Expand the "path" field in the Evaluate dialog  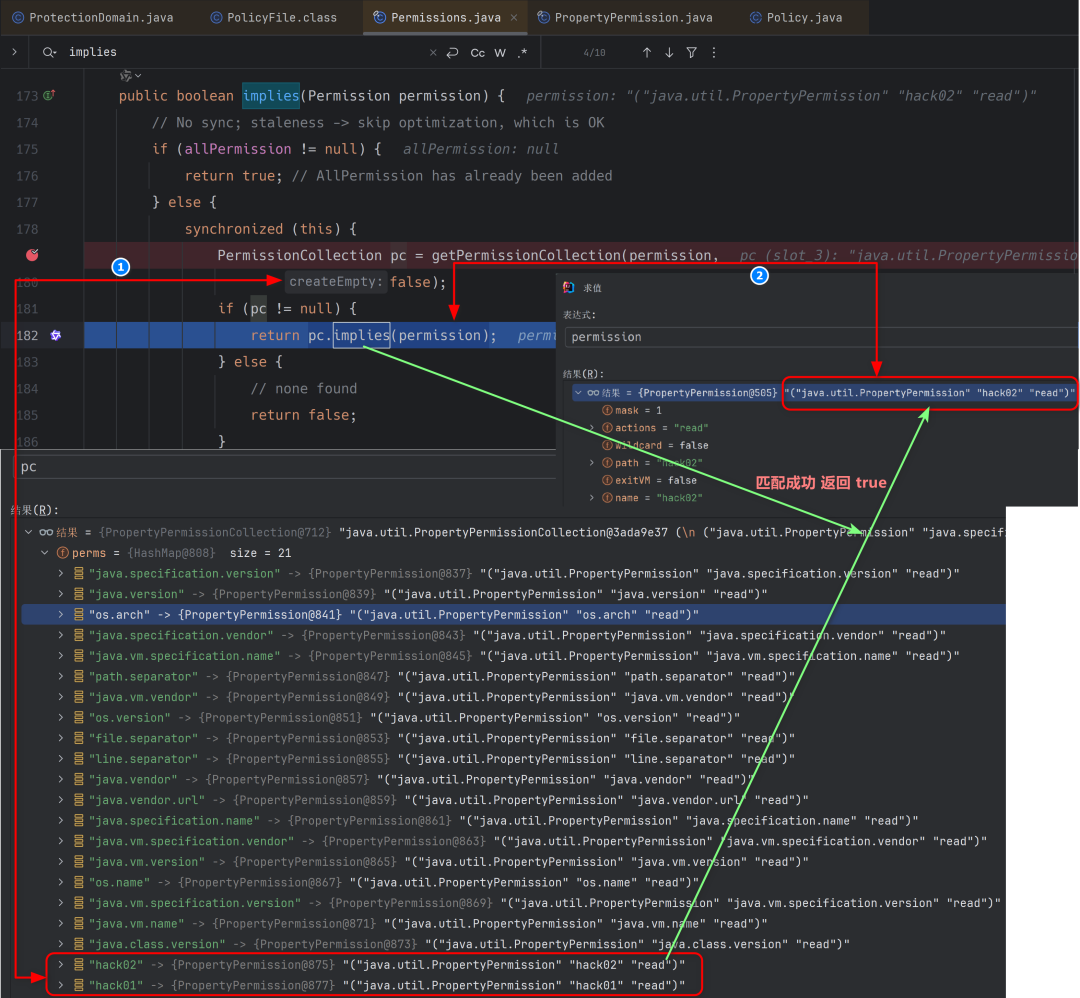coord(592,463)
